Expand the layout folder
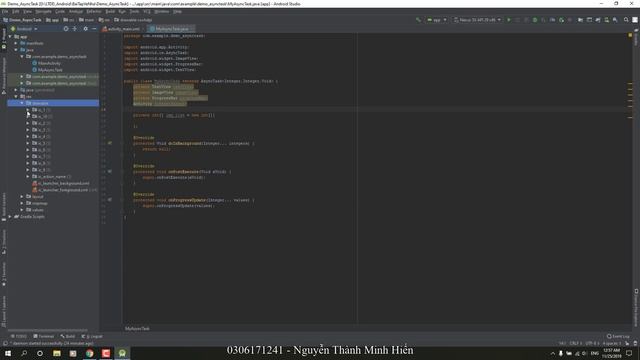640x360 pixels. pos(22,196)
